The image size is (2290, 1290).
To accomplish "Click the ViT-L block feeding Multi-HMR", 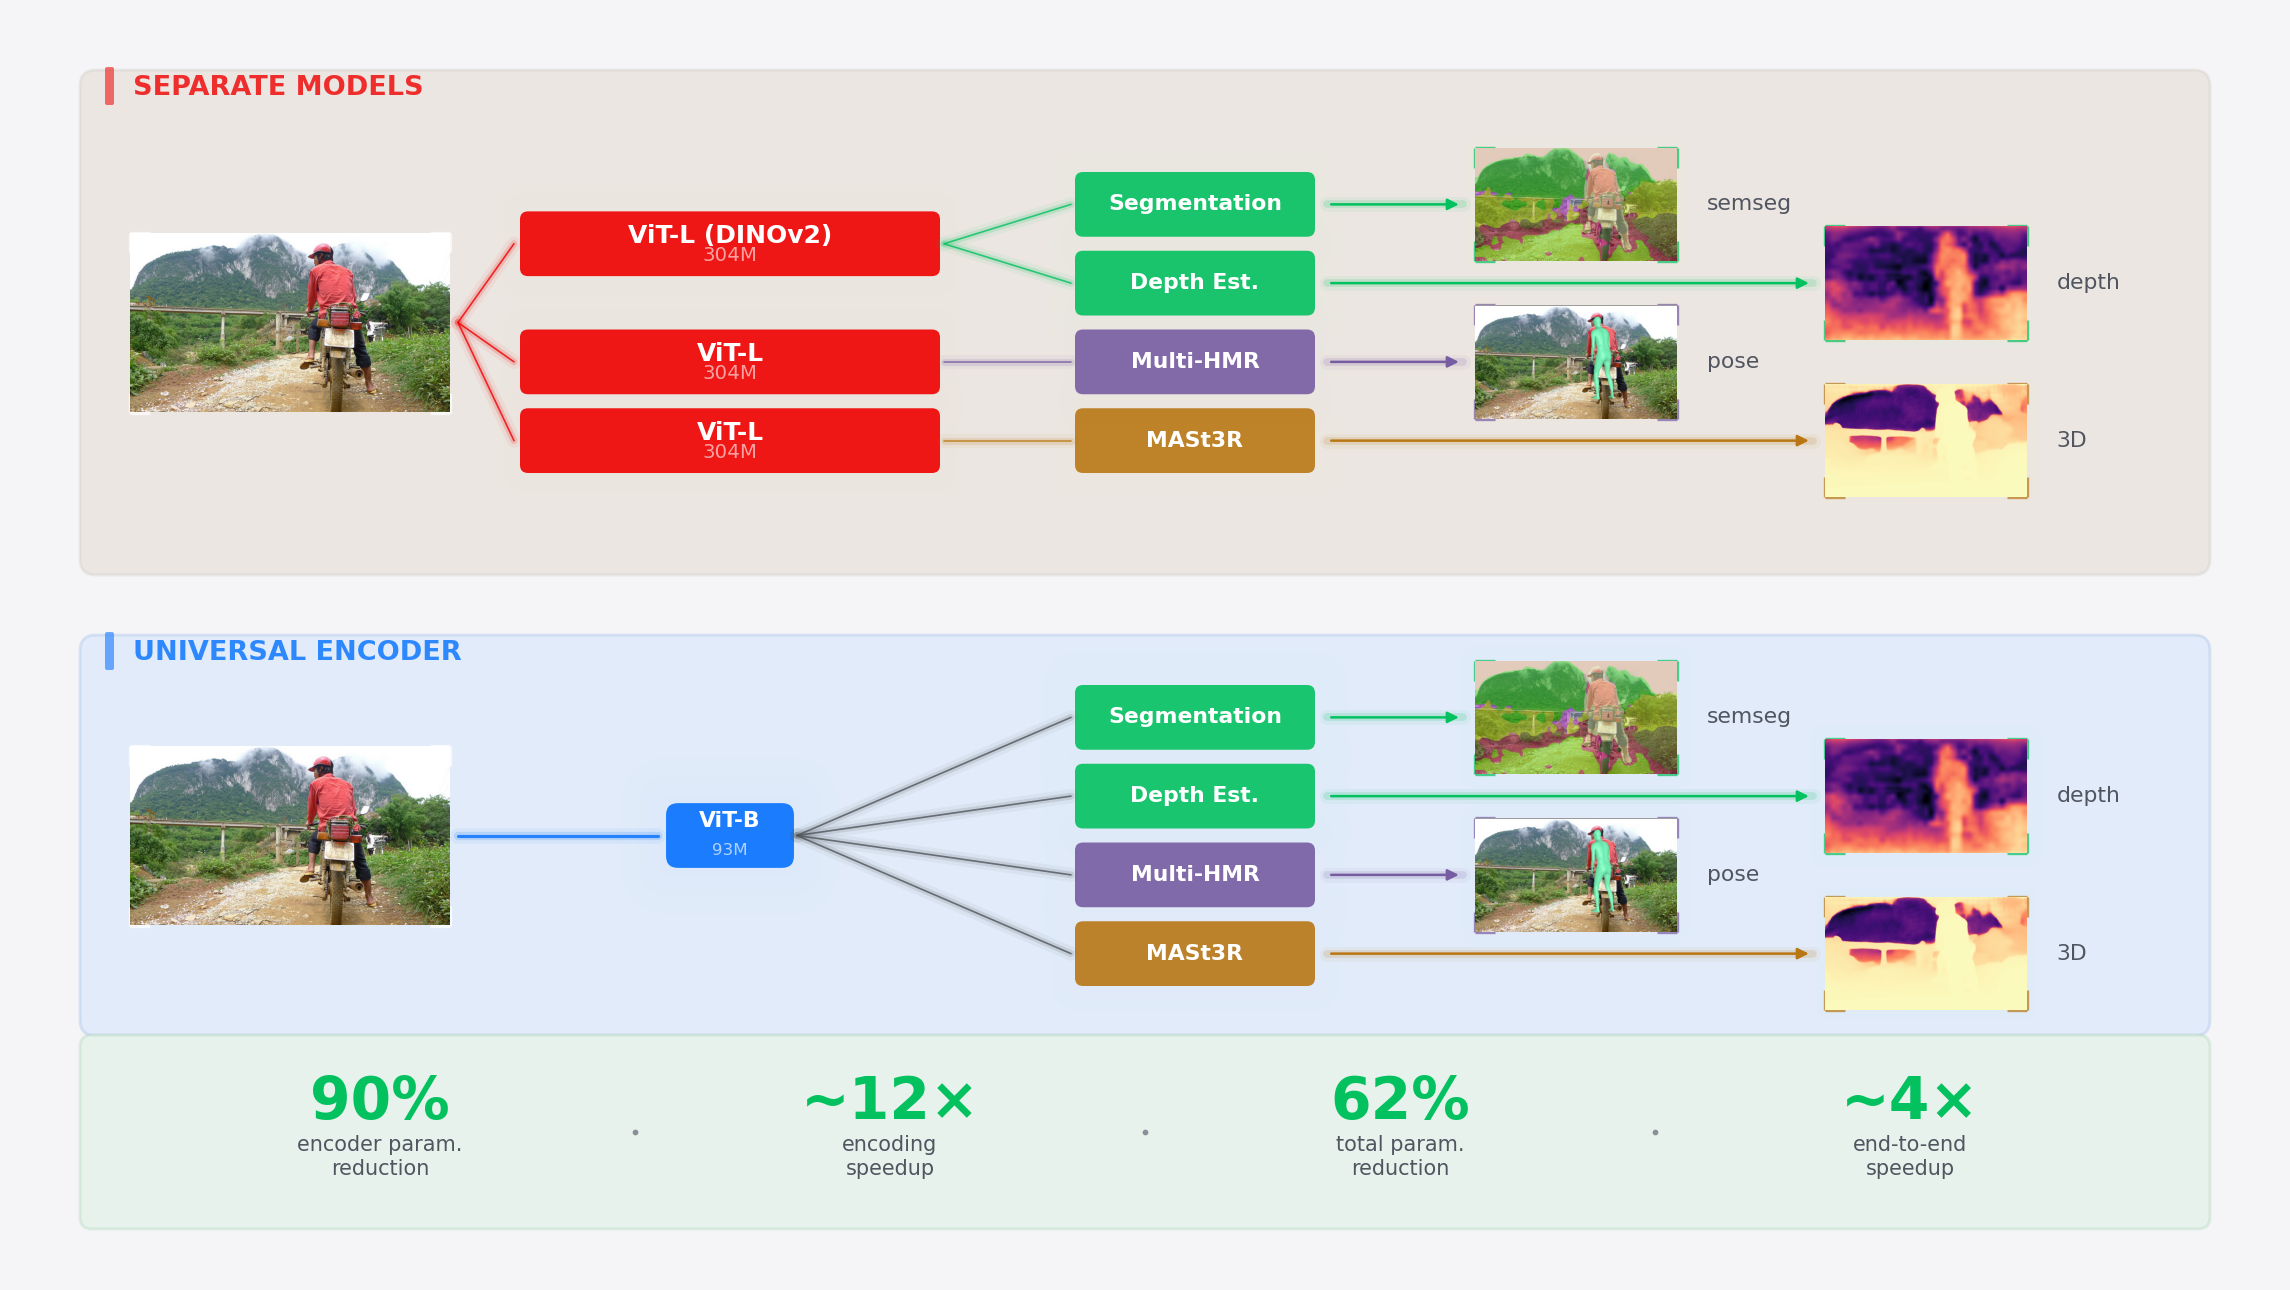I will click(730, 361).
